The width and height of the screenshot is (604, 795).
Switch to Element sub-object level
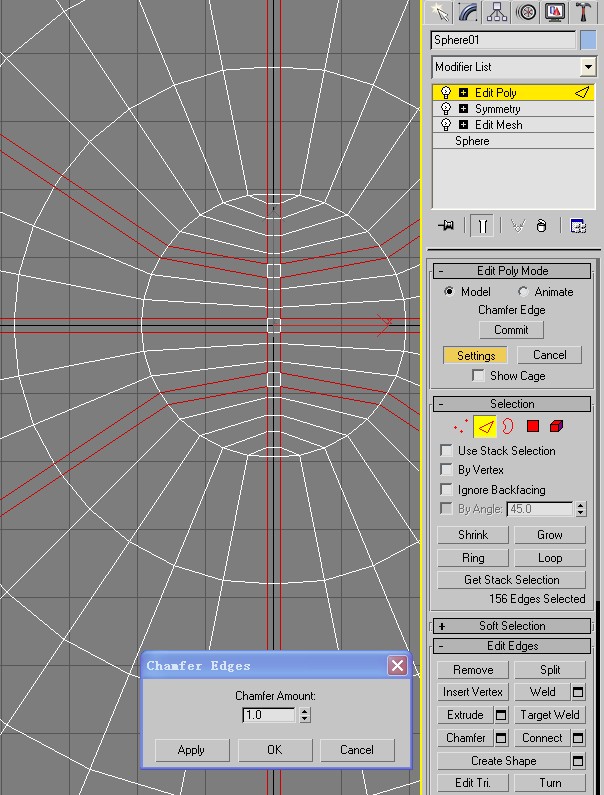click(x=556, y=426)
